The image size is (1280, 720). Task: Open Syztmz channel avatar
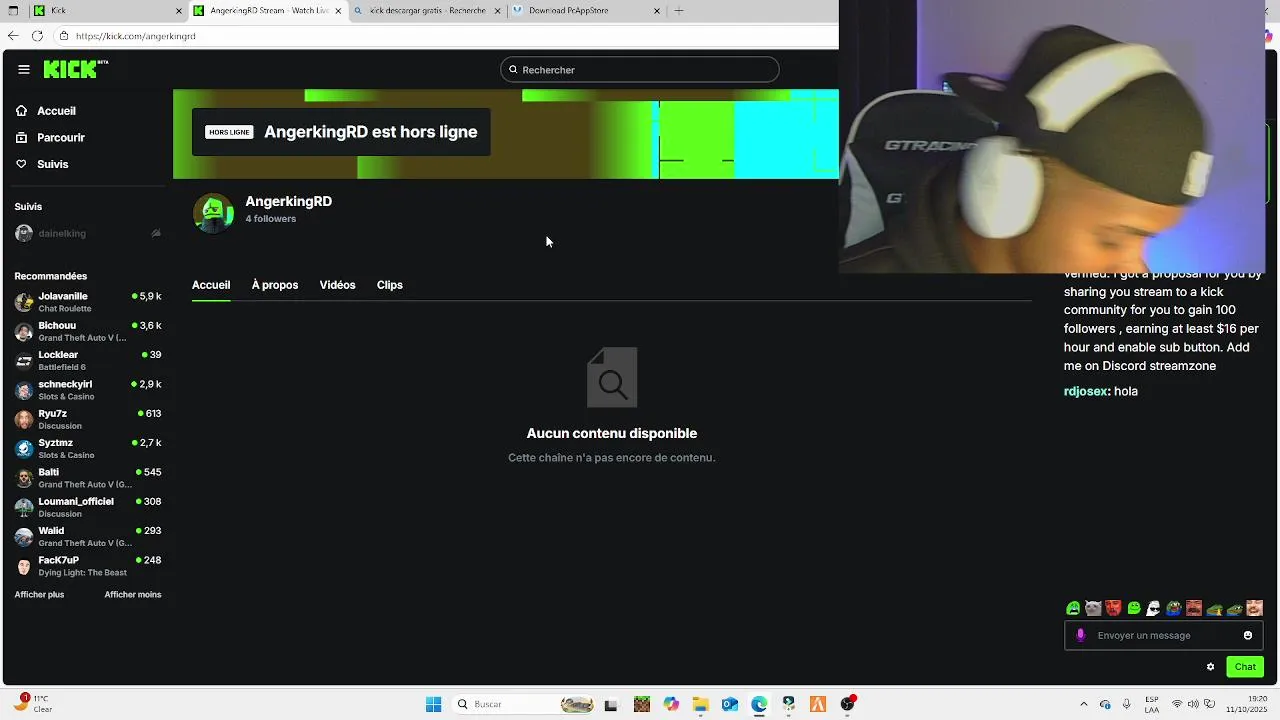click(x=24, y=449)
